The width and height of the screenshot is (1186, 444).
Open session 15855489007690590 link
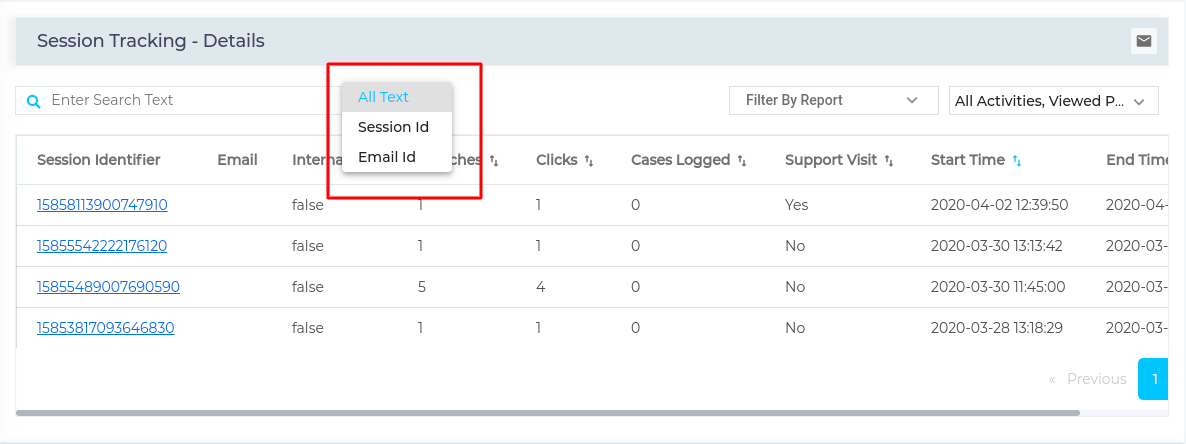[x=108, y=287]
